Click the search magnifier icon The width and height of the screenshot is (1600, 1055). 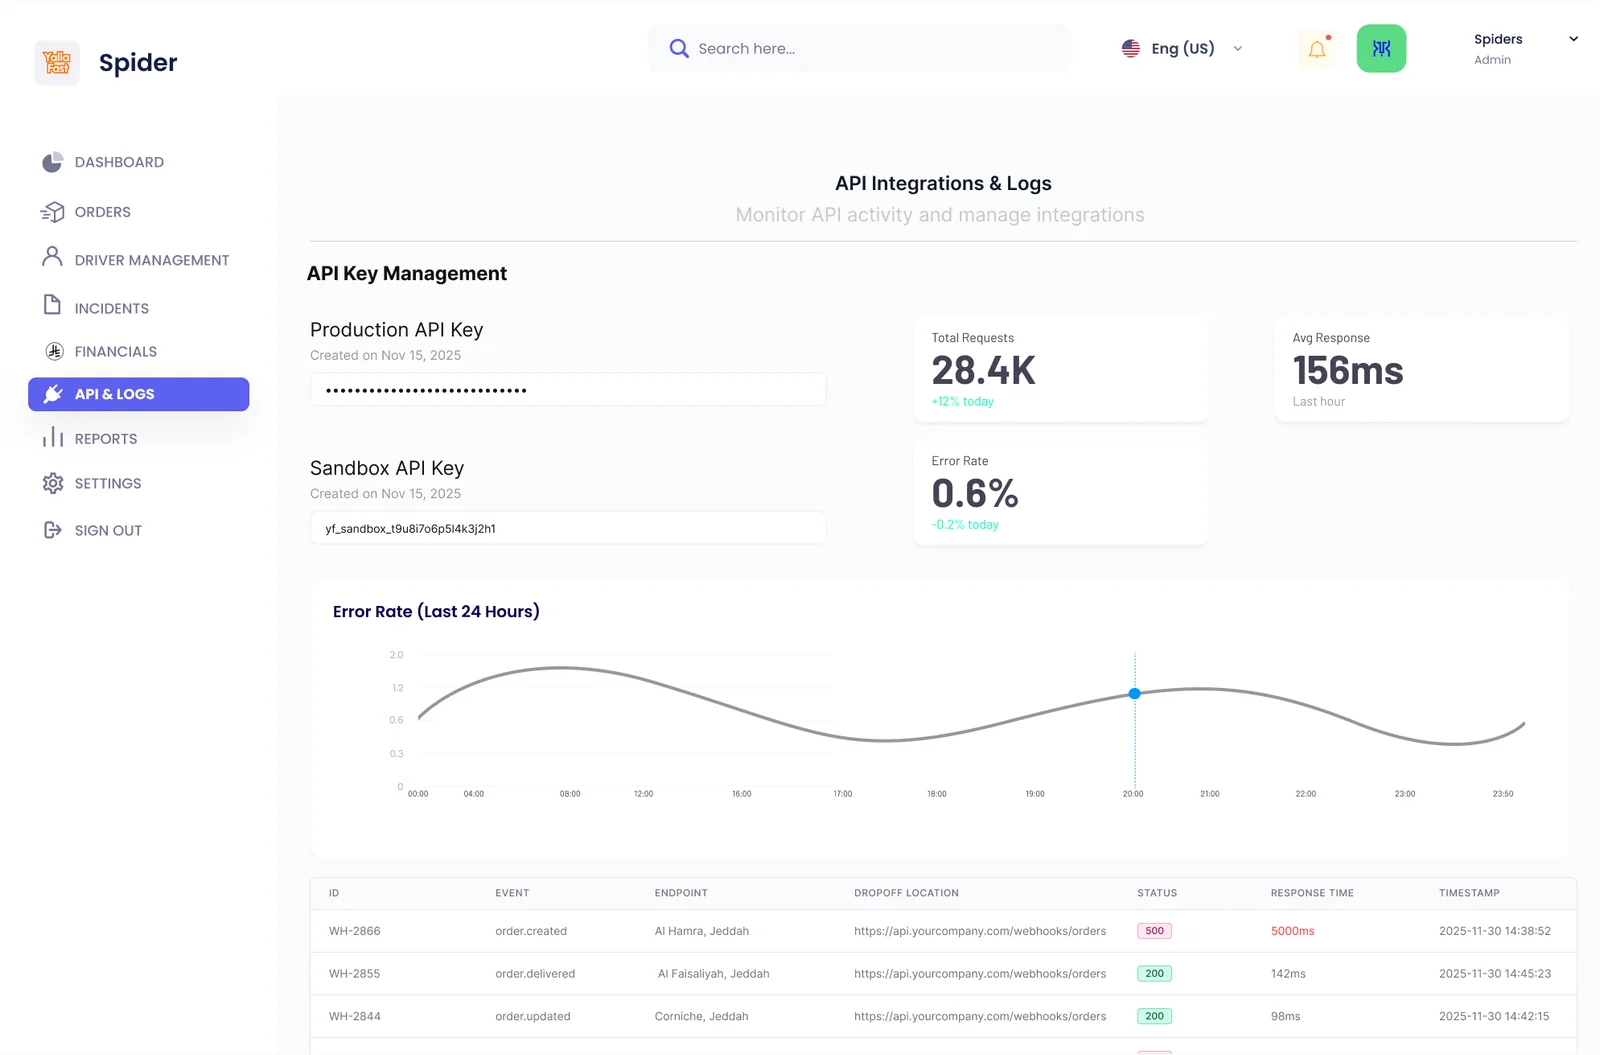point(679,48)
